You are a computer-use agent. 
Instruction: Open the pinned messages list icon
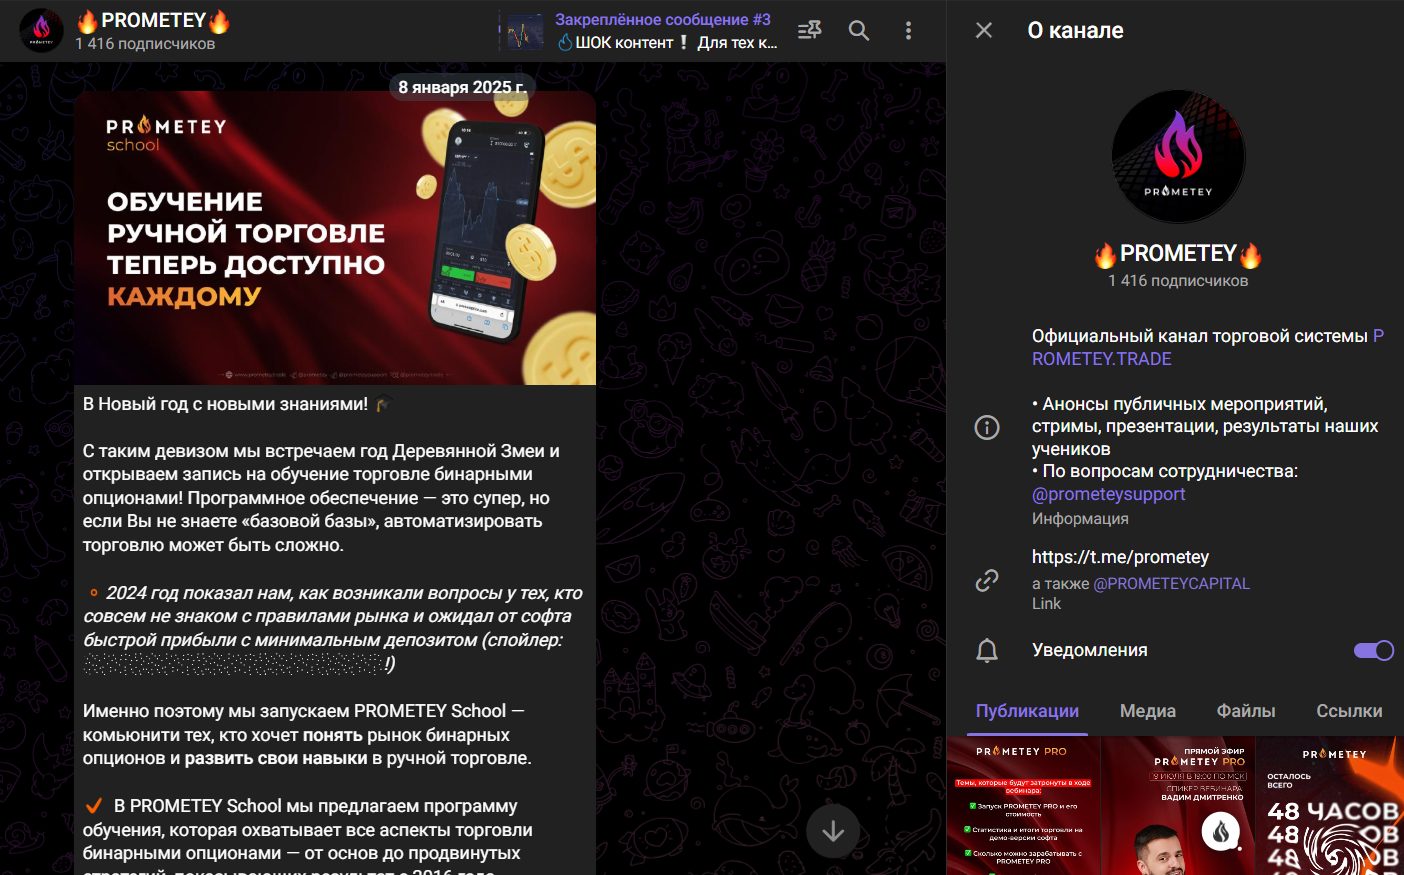pos(809,31)
